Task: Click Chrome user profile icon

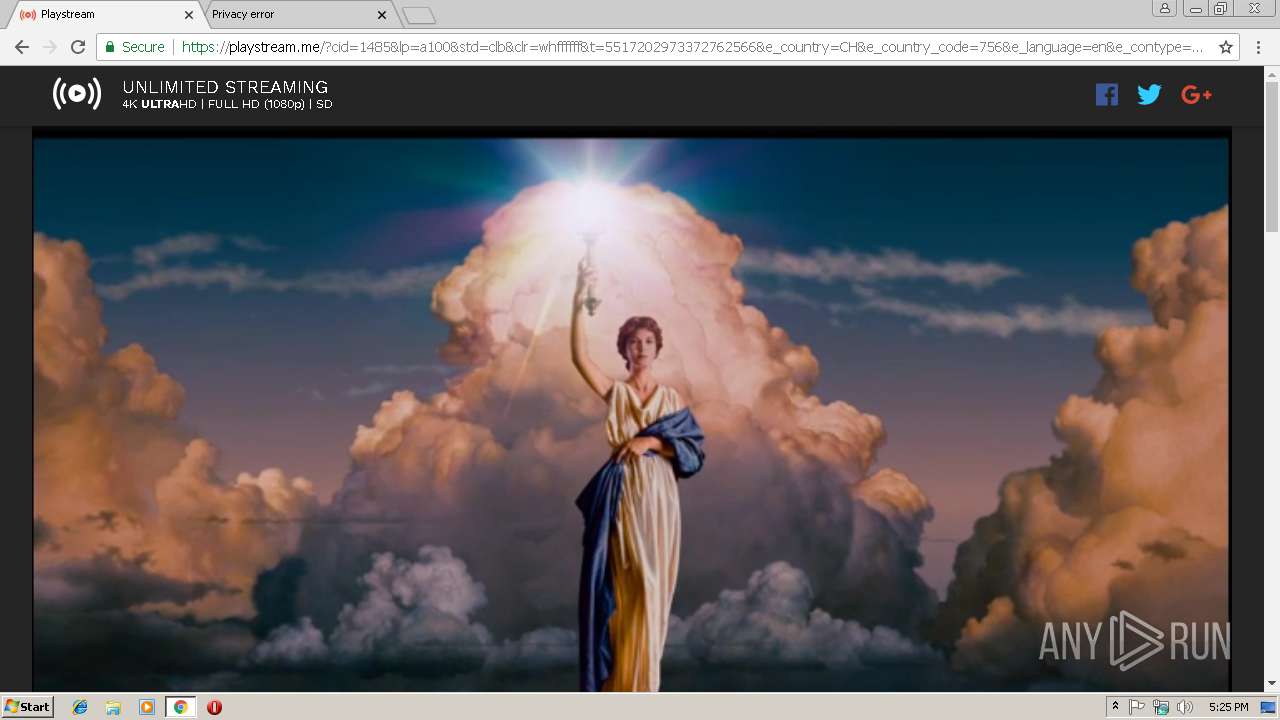Action: pos(1164,9)
